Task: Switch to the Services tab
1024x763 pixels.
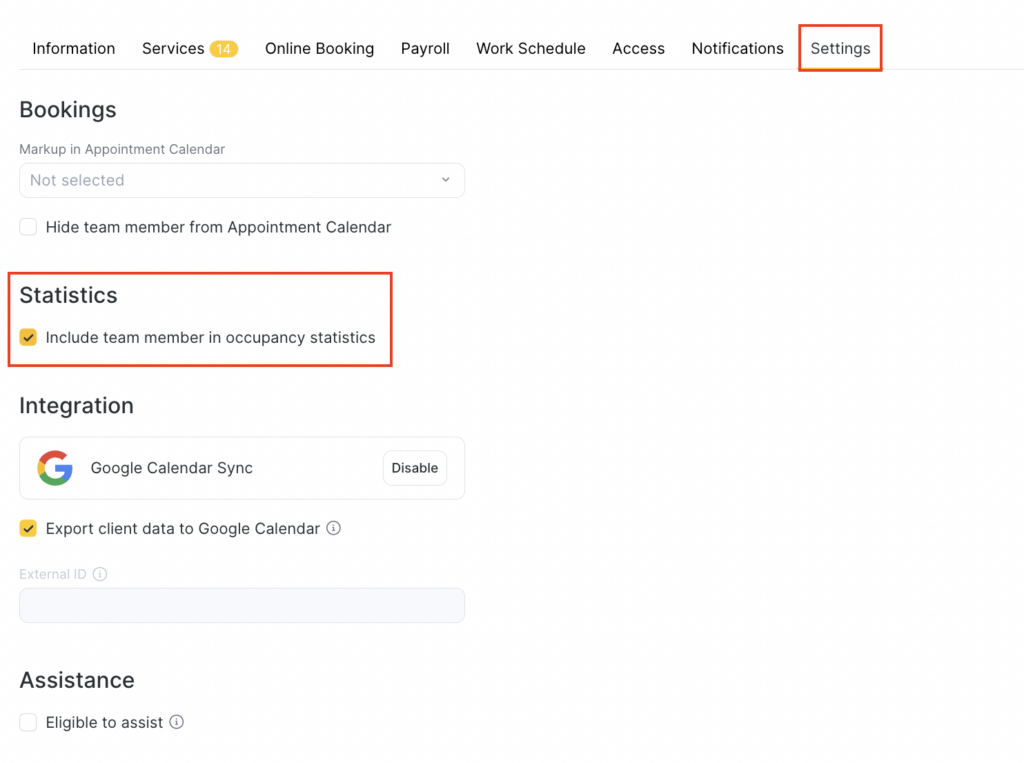Action: click(173, 48)
